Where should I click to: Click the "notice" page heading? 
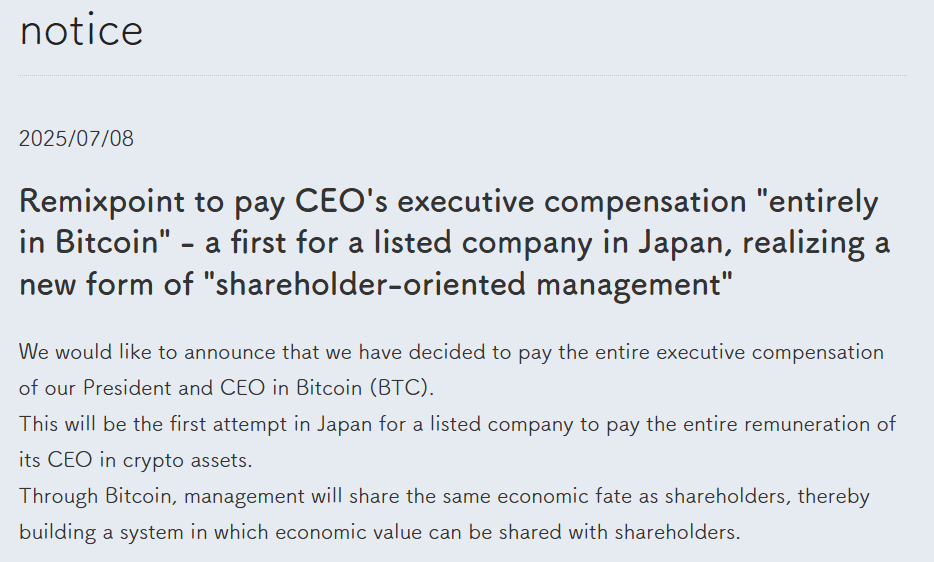coord(81,30)
